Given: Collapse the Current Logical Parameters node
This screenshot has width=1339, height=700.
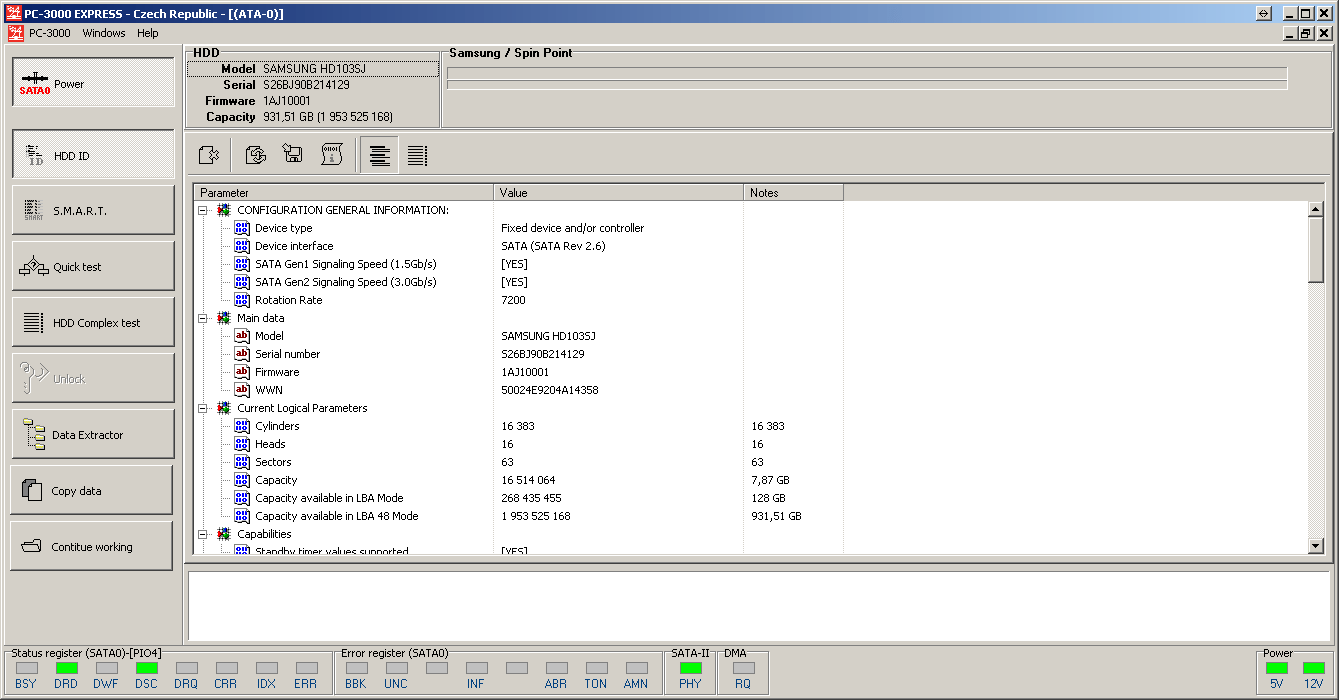Looking at the screenshot, I should [203, 408].
